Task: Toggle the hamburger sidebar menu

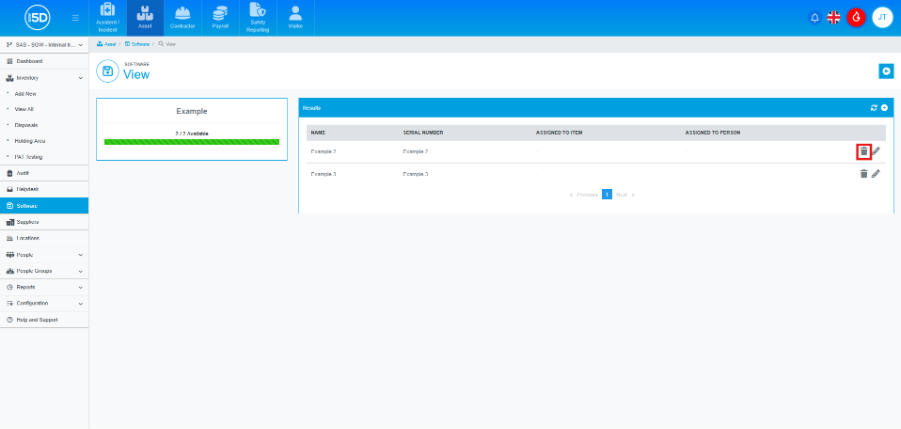Action: coord(75,18)
